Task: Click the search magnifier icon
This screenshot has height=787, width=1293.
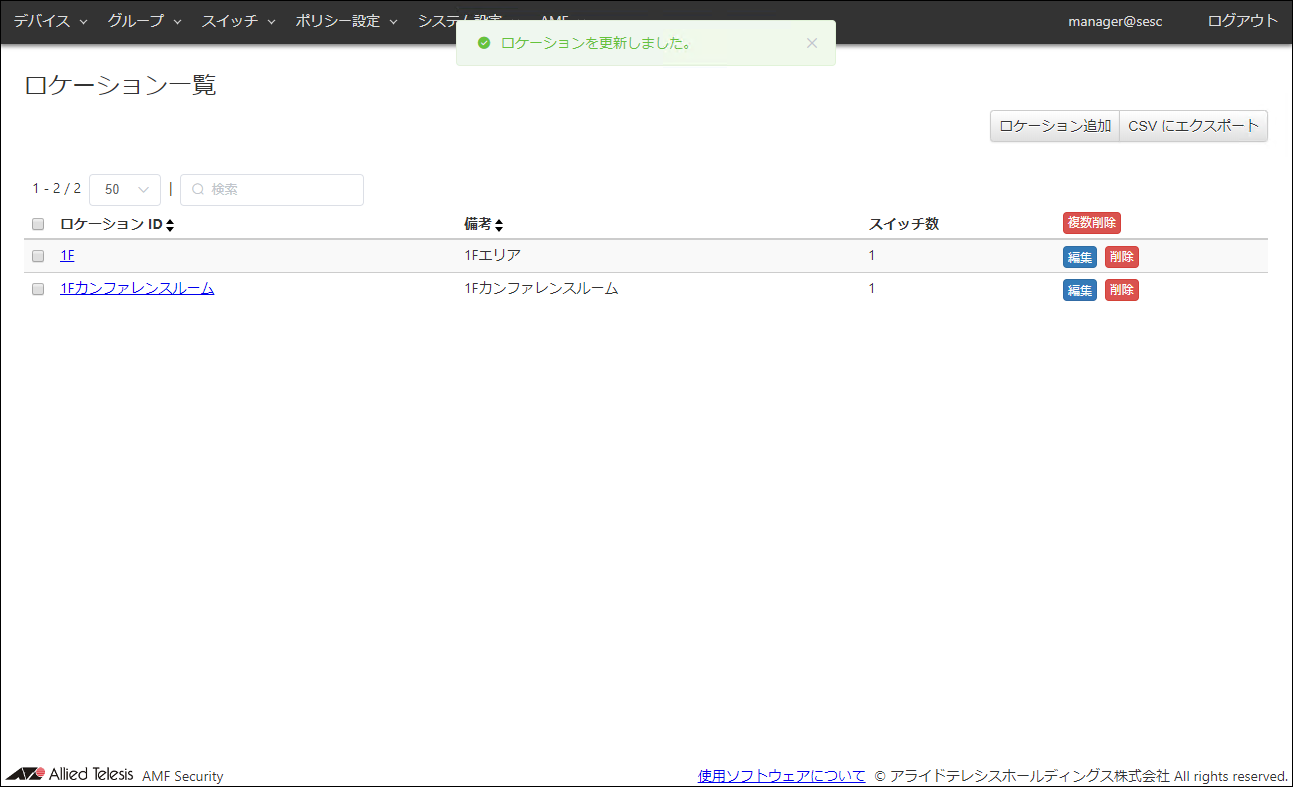Action: 198,190
